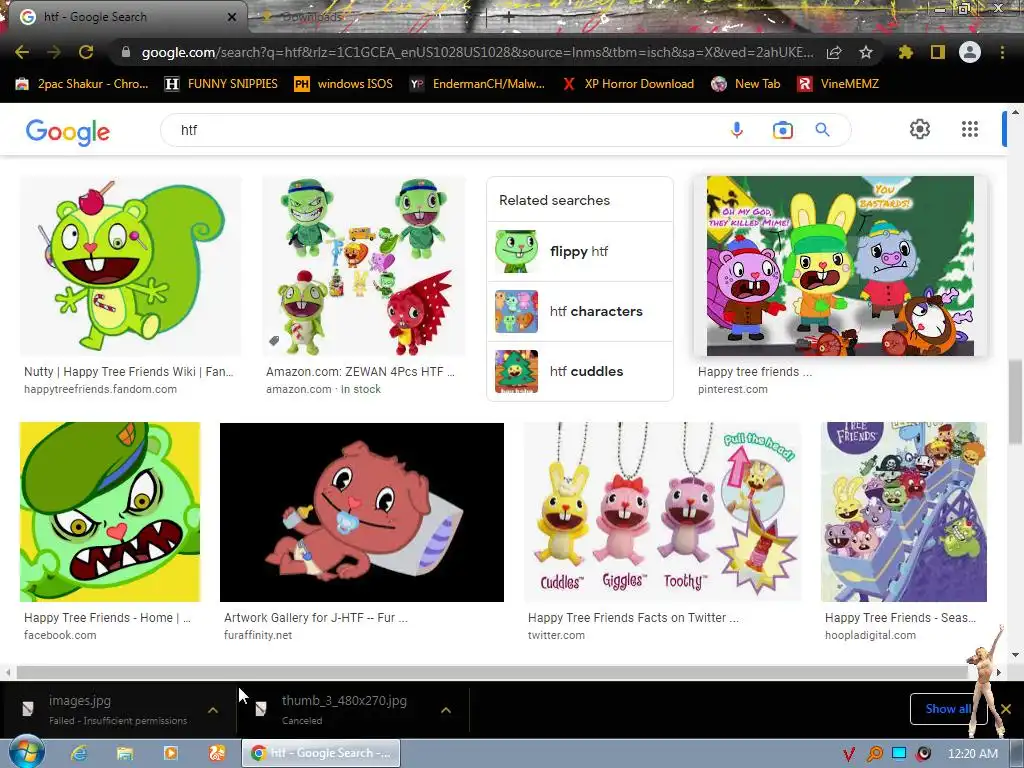The height and width of the screenshot is (768, 1024).
Task: Reload the page with the refresh icon
Action: click(x=86, y=52)
